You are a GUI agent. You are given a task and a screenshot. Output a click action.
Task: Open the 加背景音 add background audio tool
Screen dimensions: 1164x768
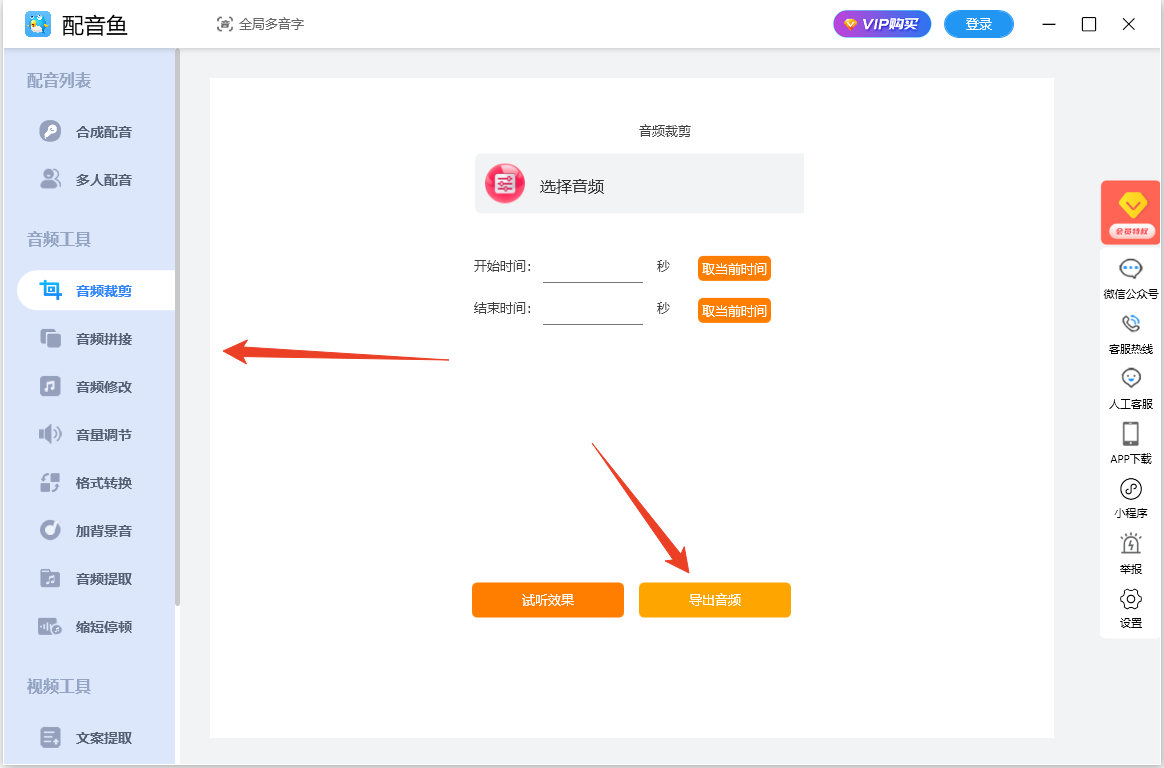click(x=96, y=531)
